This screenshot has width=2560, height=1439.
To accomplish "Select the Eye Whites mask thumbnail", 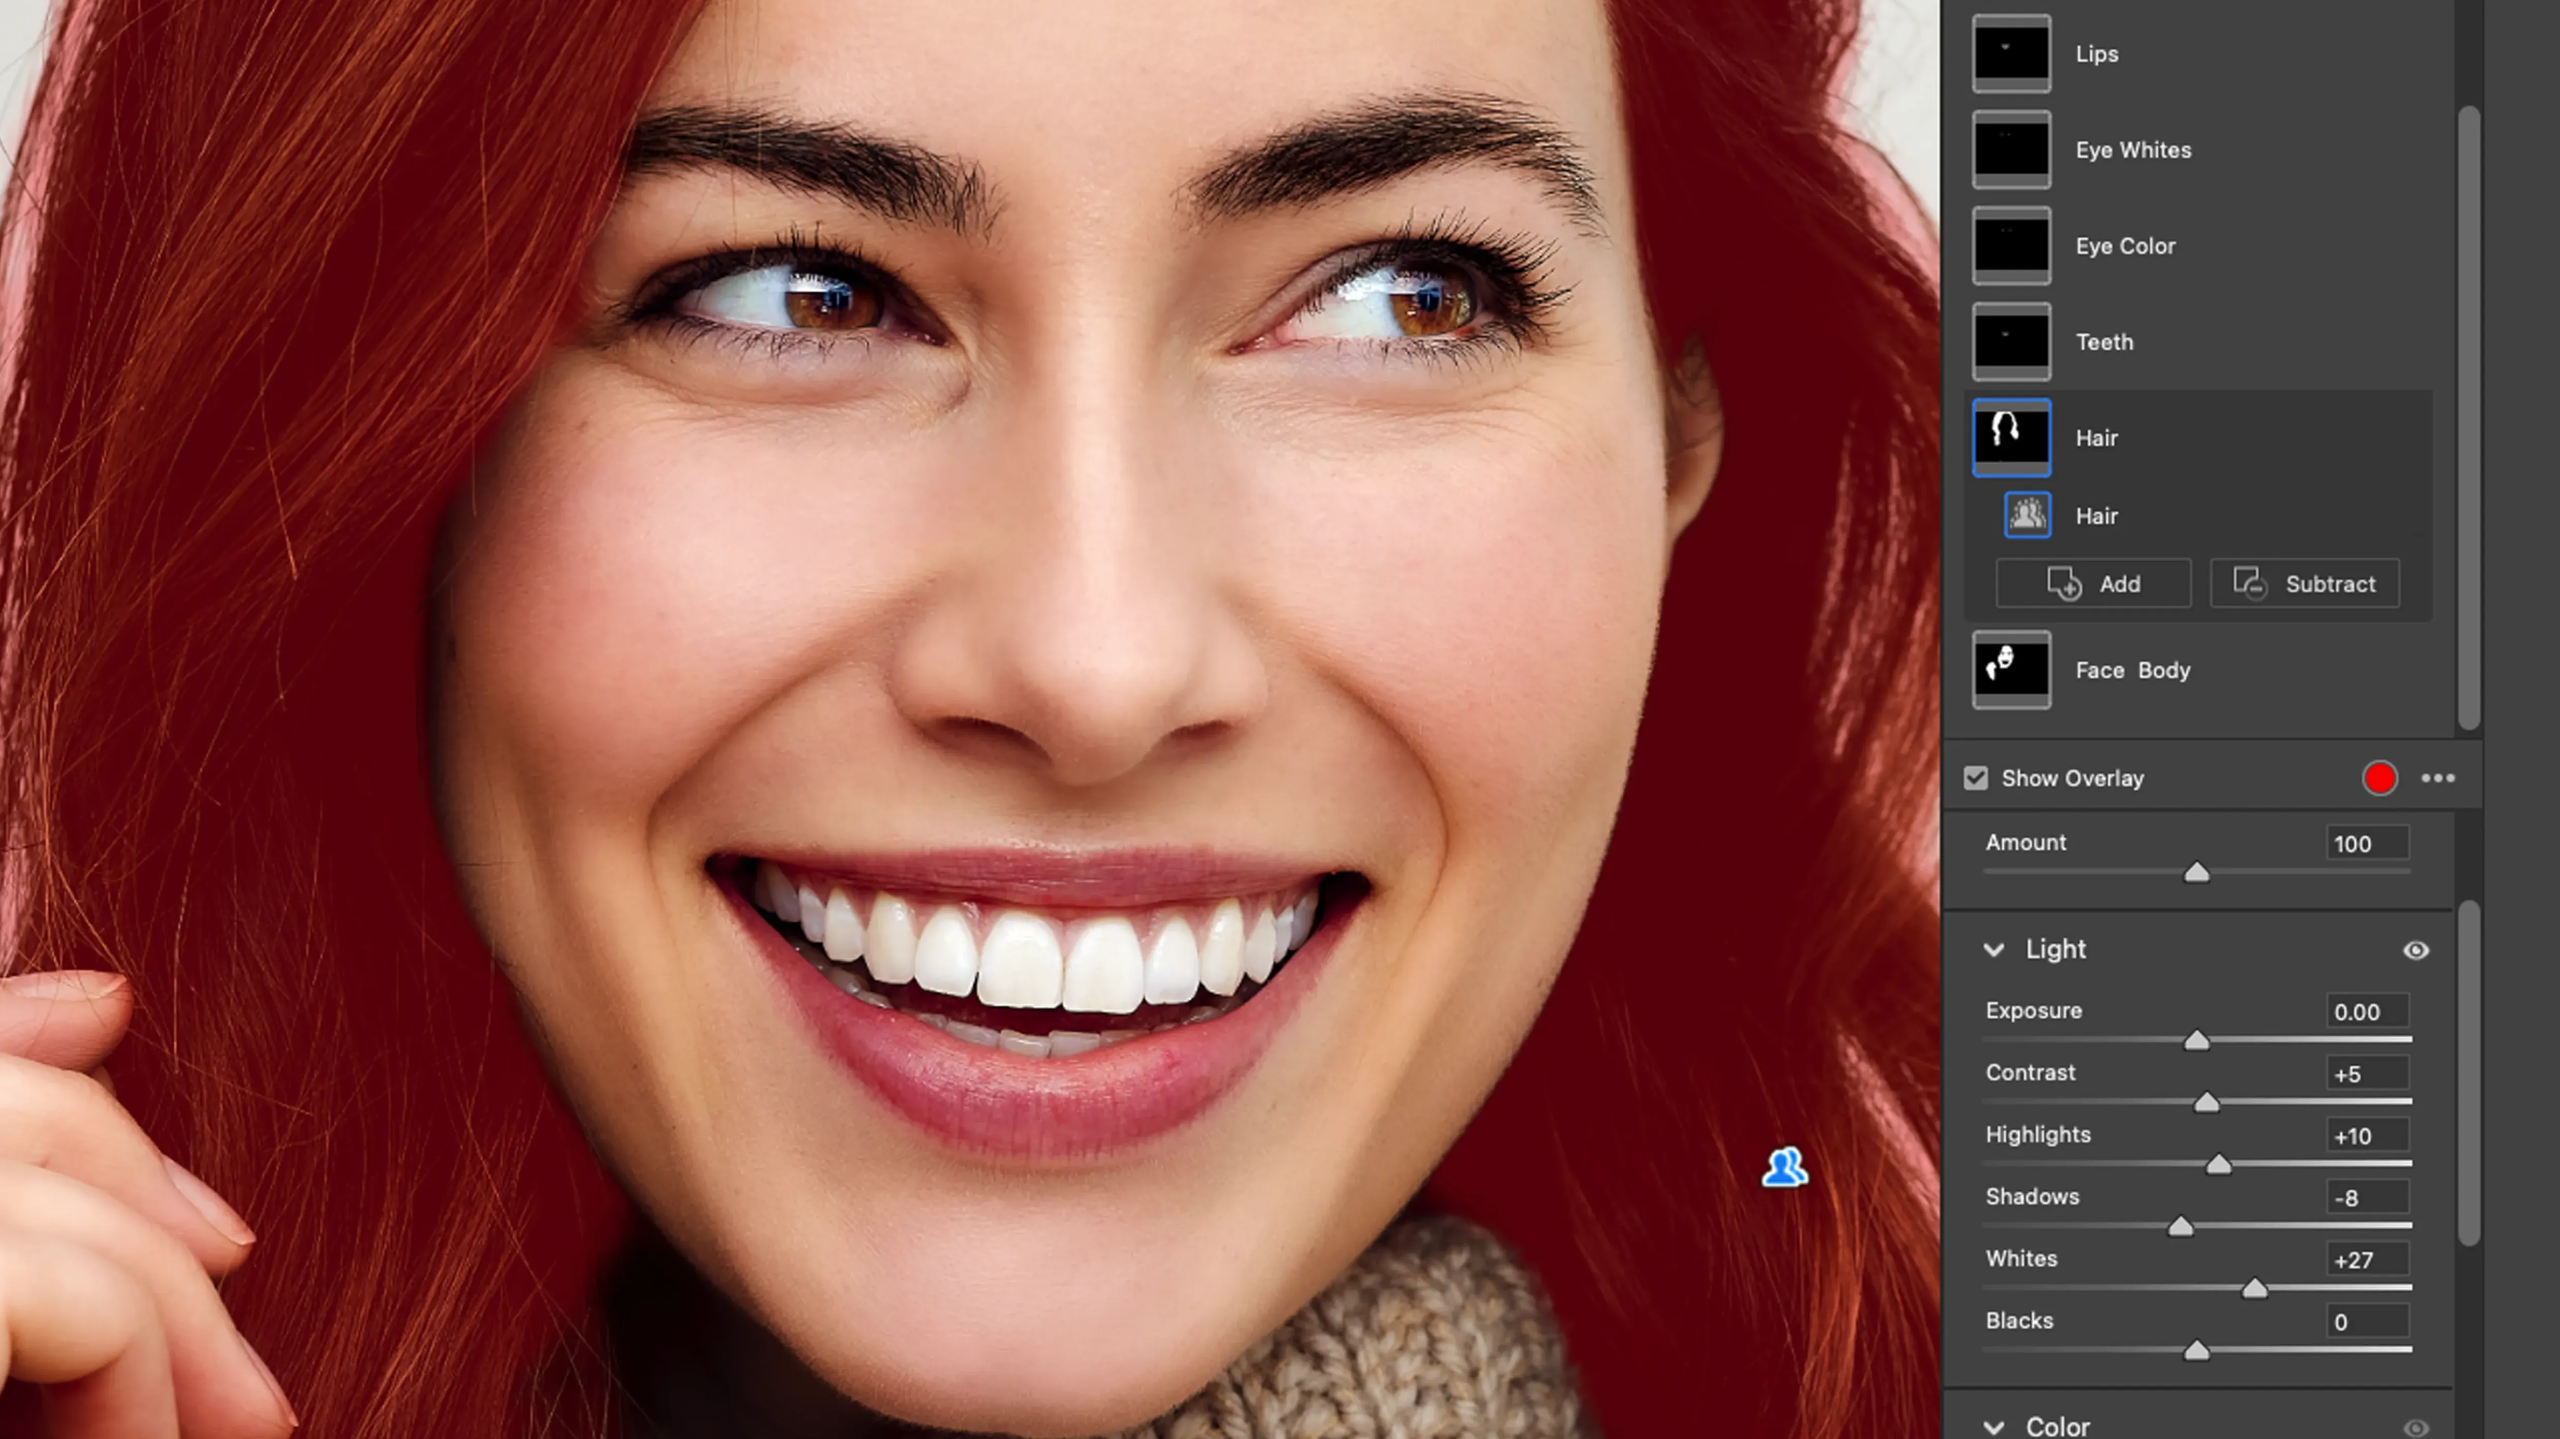I will pos(2011,152).
